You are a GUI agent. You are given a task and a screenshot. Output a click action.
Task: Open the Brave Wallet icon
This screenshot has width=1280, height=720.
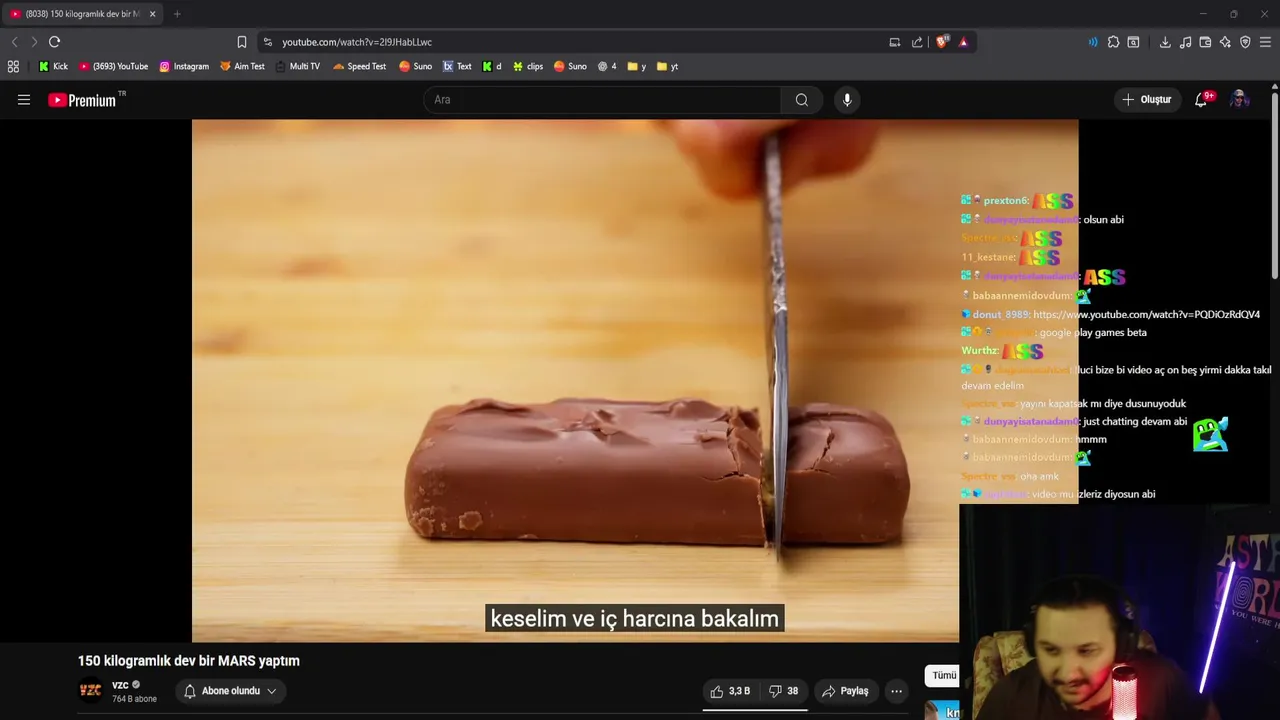click(x=1205, y=42)
